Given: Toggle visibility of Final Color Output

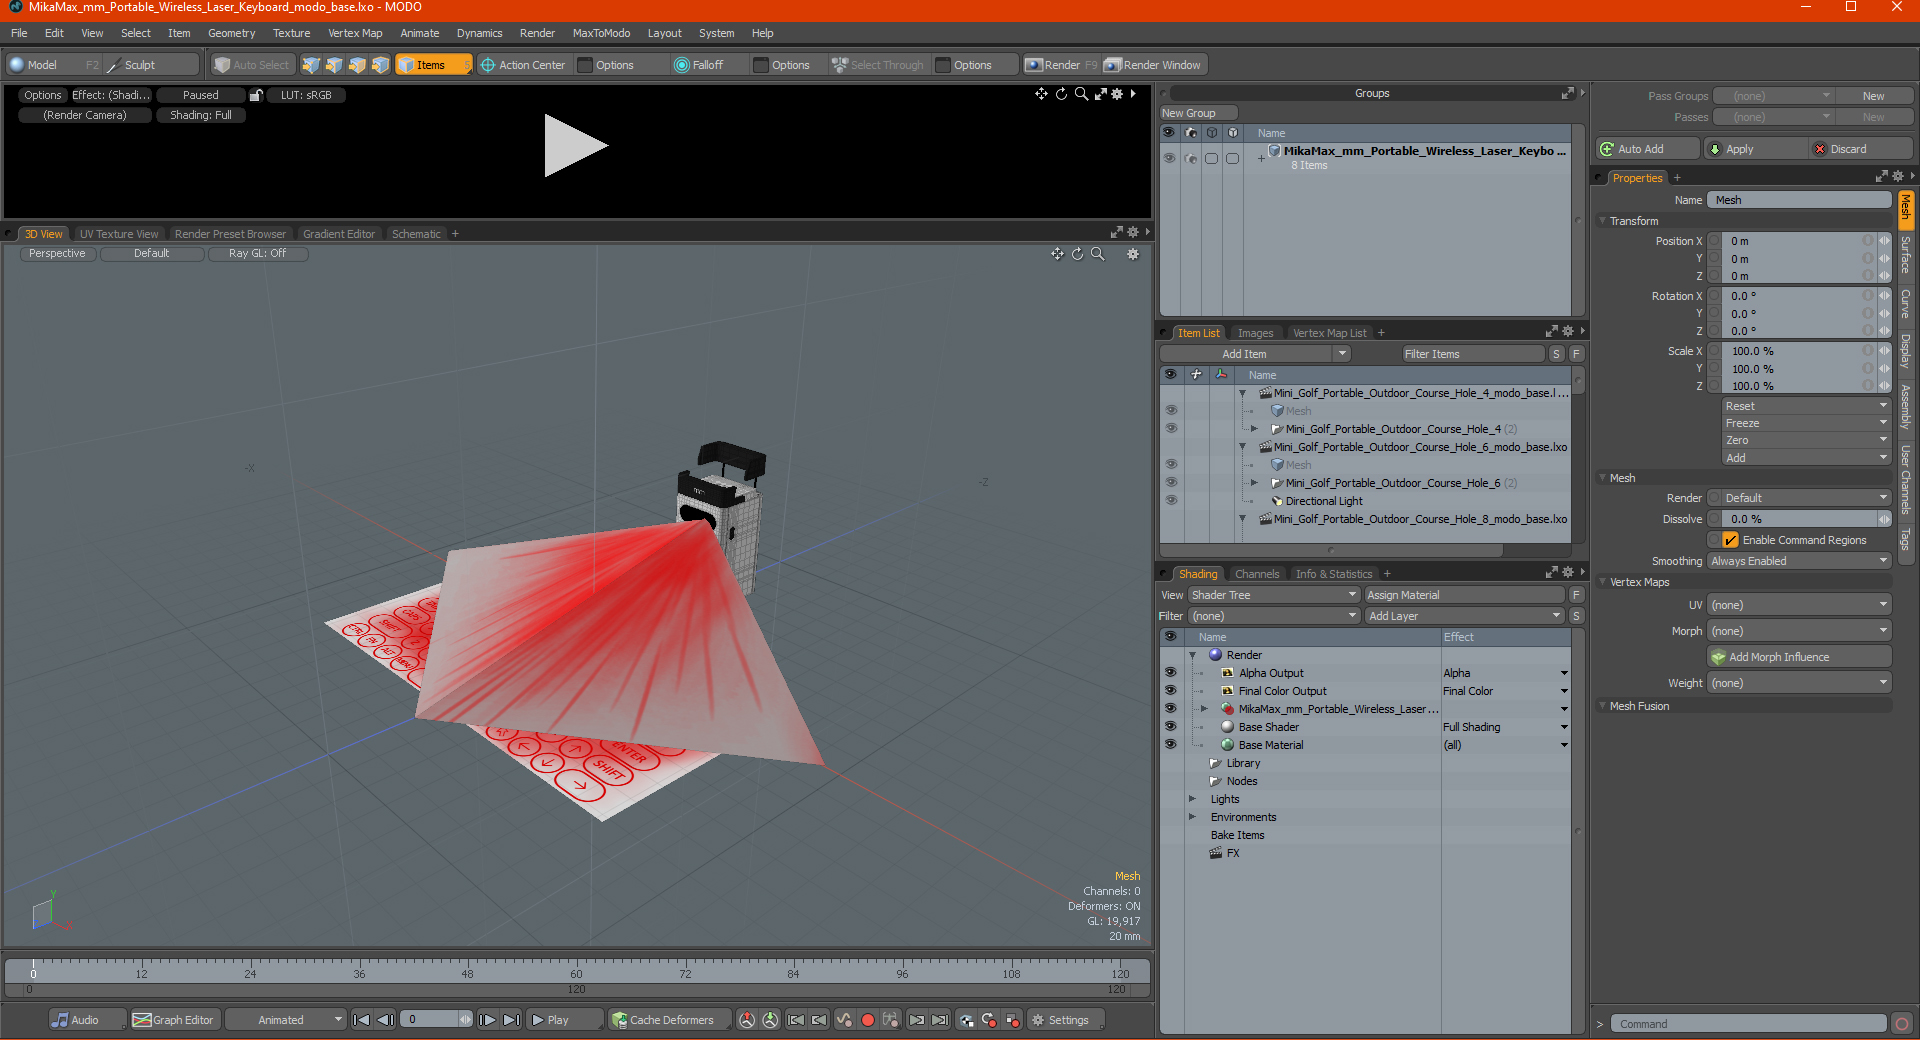Looking at the screenshot, I should (1170, 691).
